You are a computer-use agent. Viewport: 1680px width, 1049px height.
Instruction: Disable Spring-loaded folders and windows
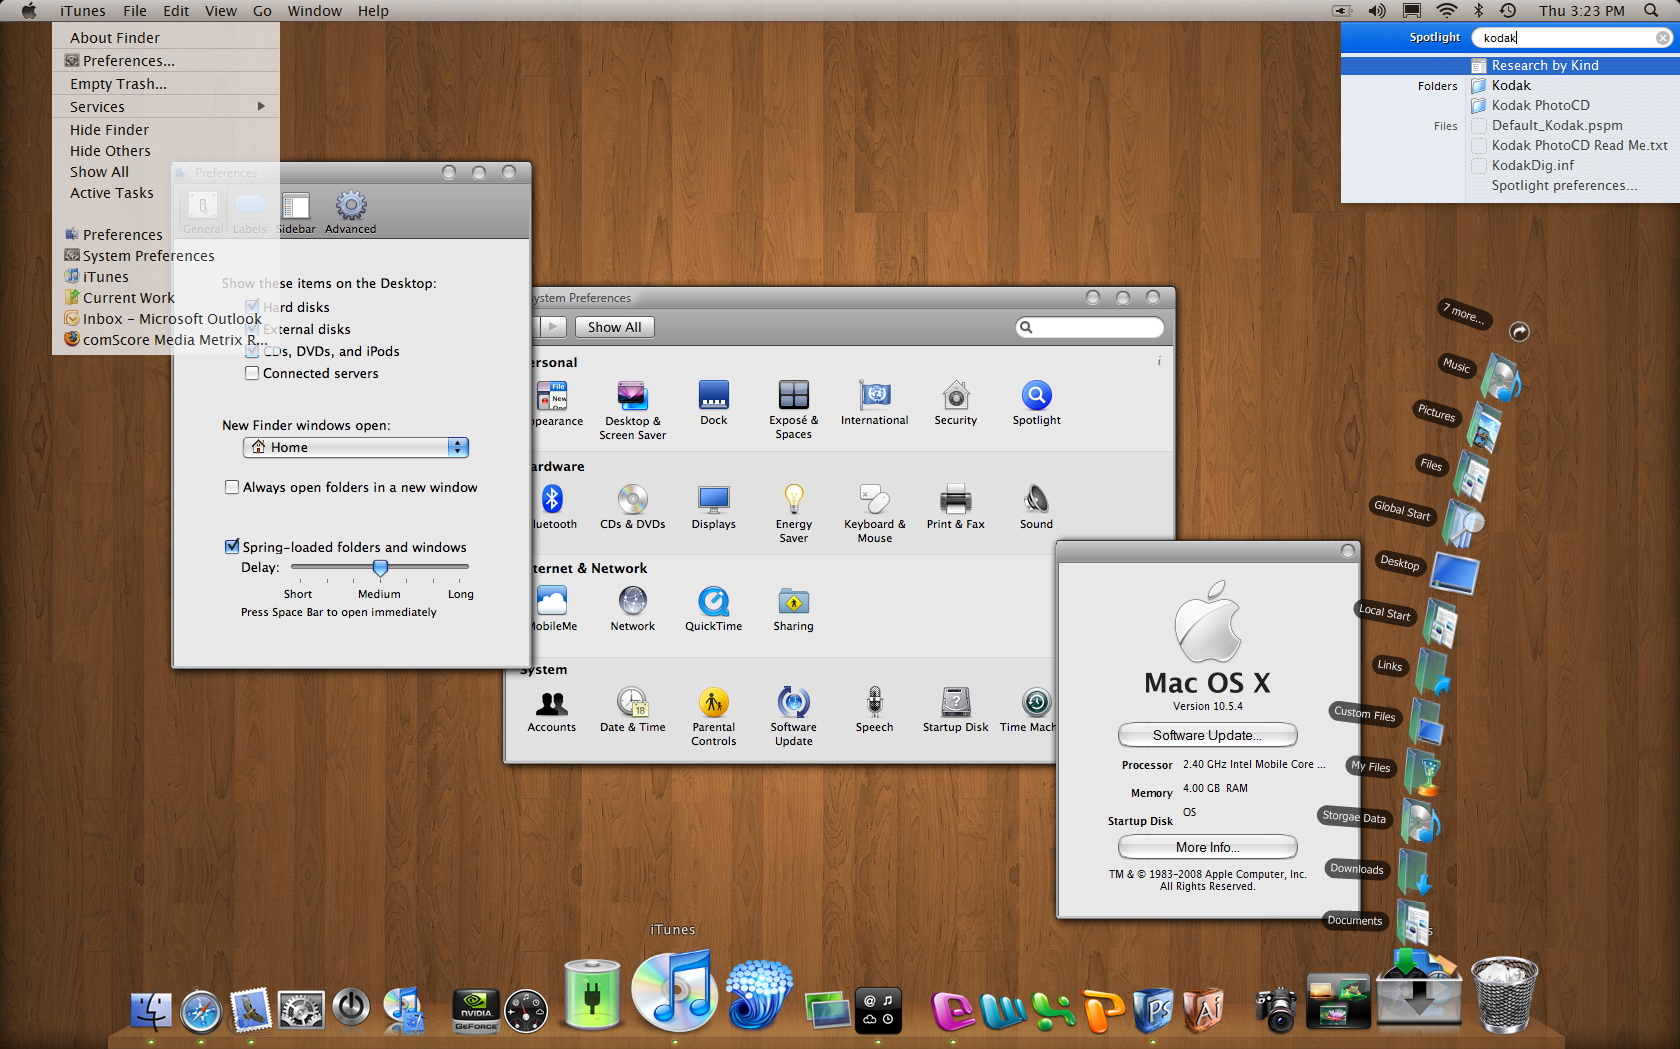232,547
